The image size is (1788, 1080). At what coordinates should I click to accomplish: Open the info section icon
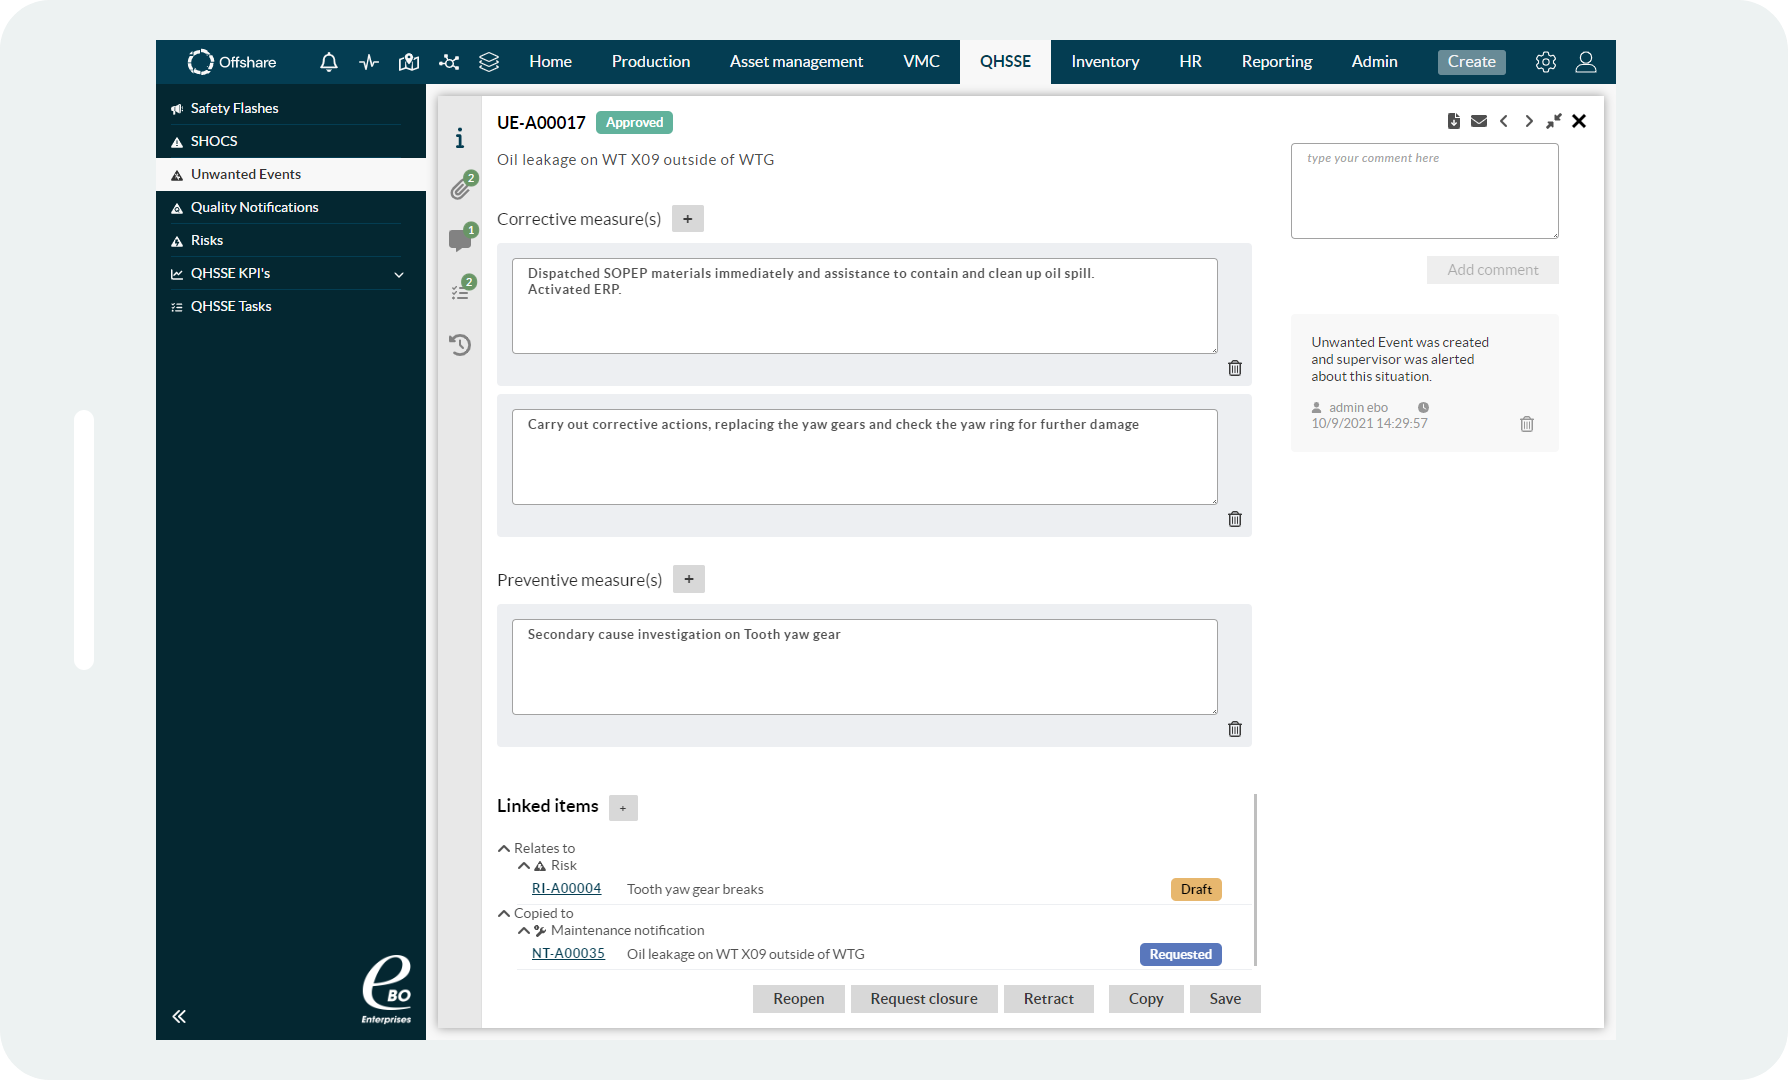coord(460,138)
